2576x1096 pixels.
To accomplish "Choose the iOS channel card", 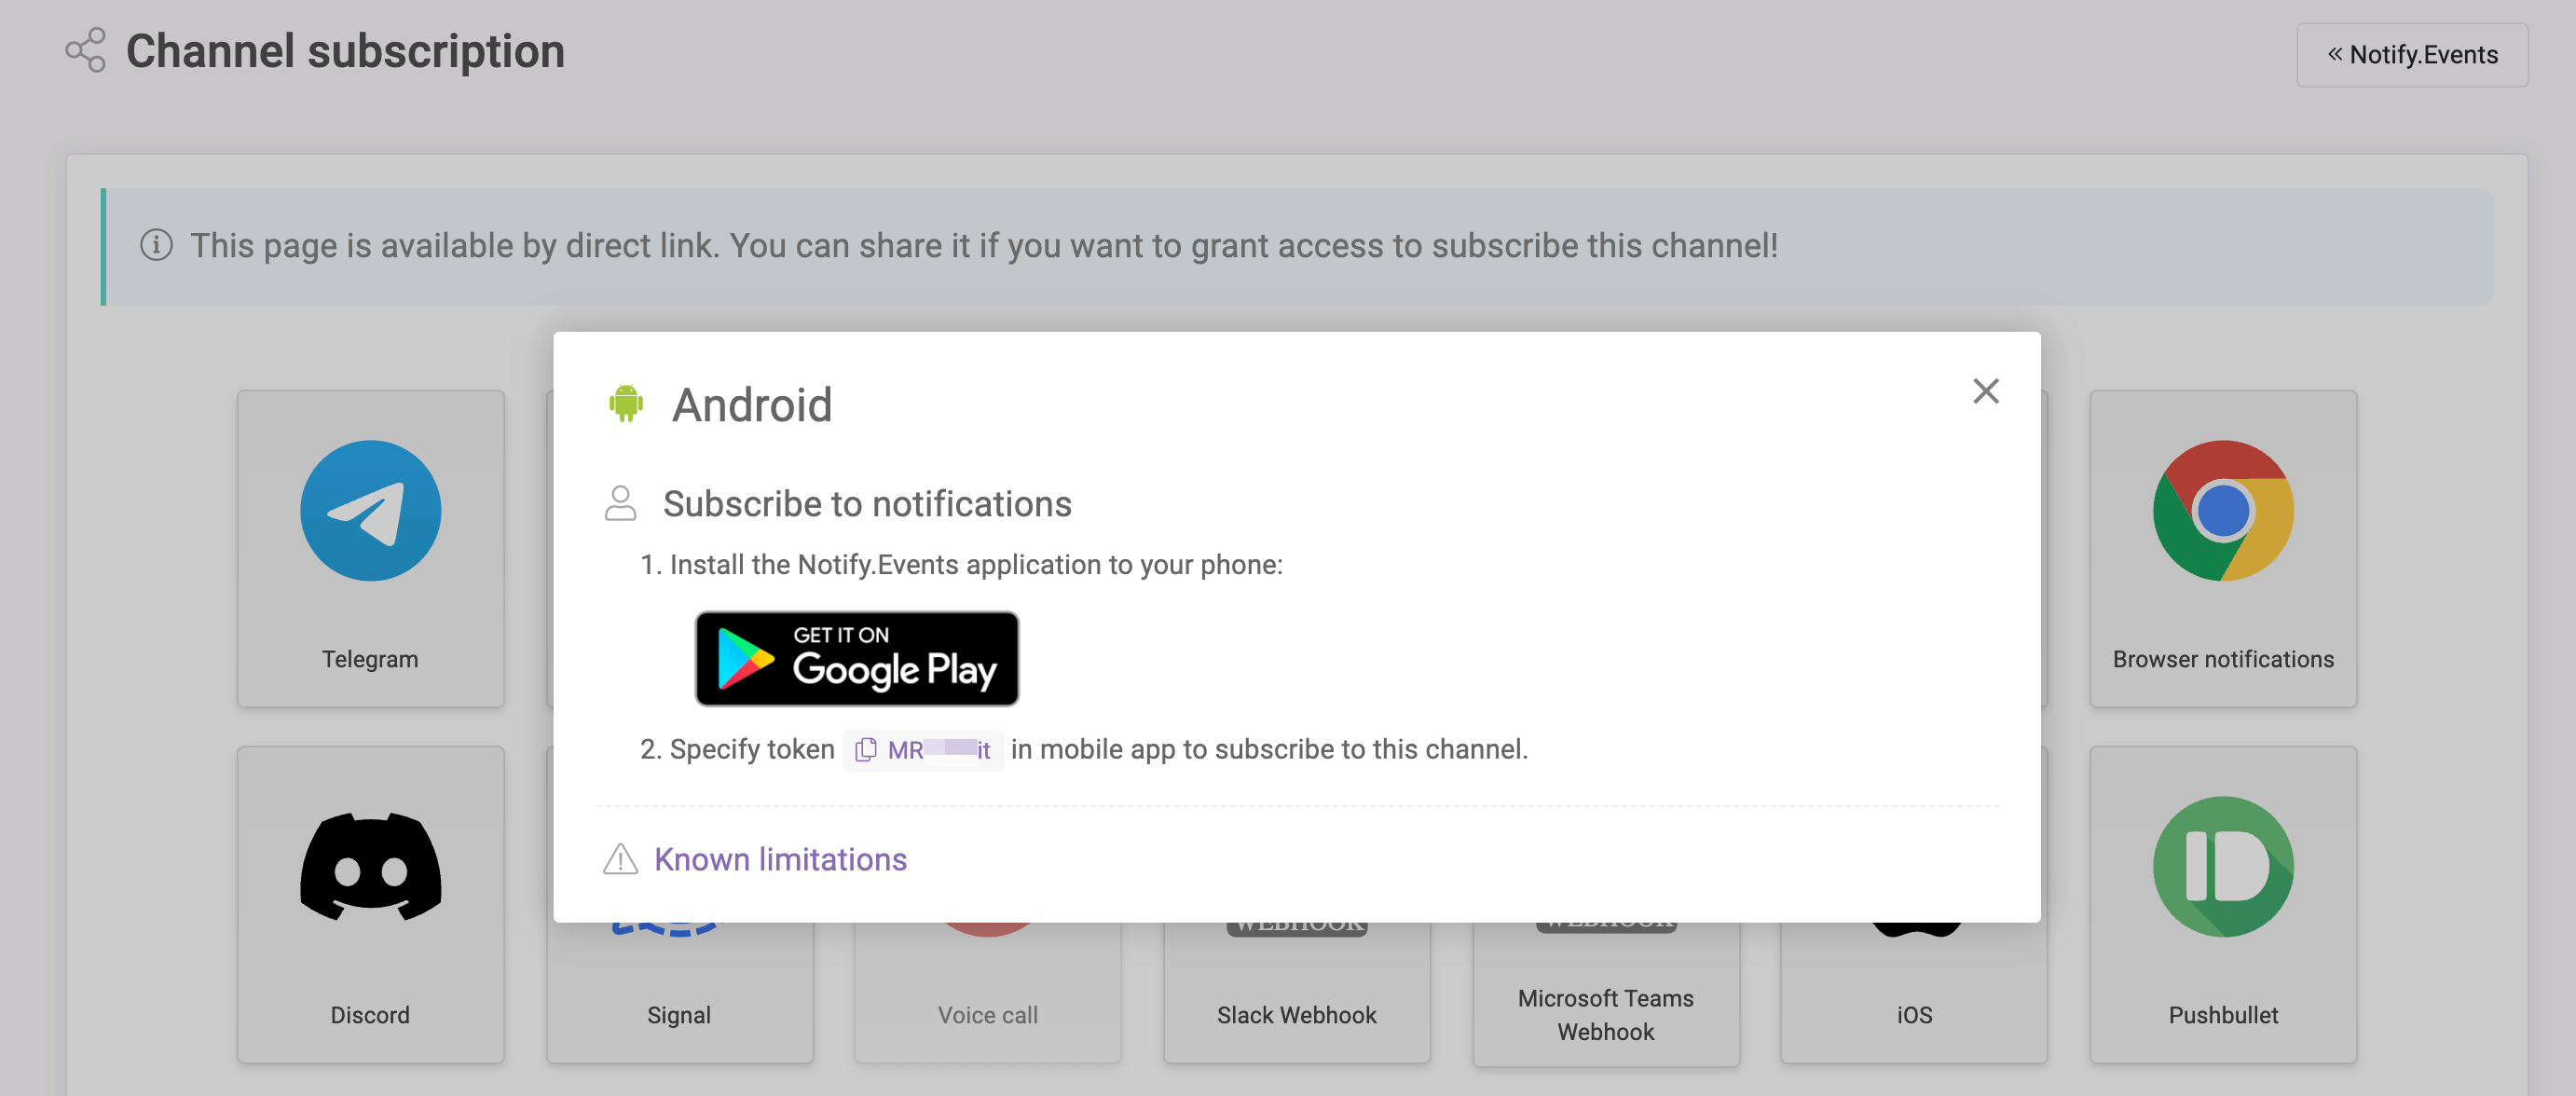I will (1914, 993).
